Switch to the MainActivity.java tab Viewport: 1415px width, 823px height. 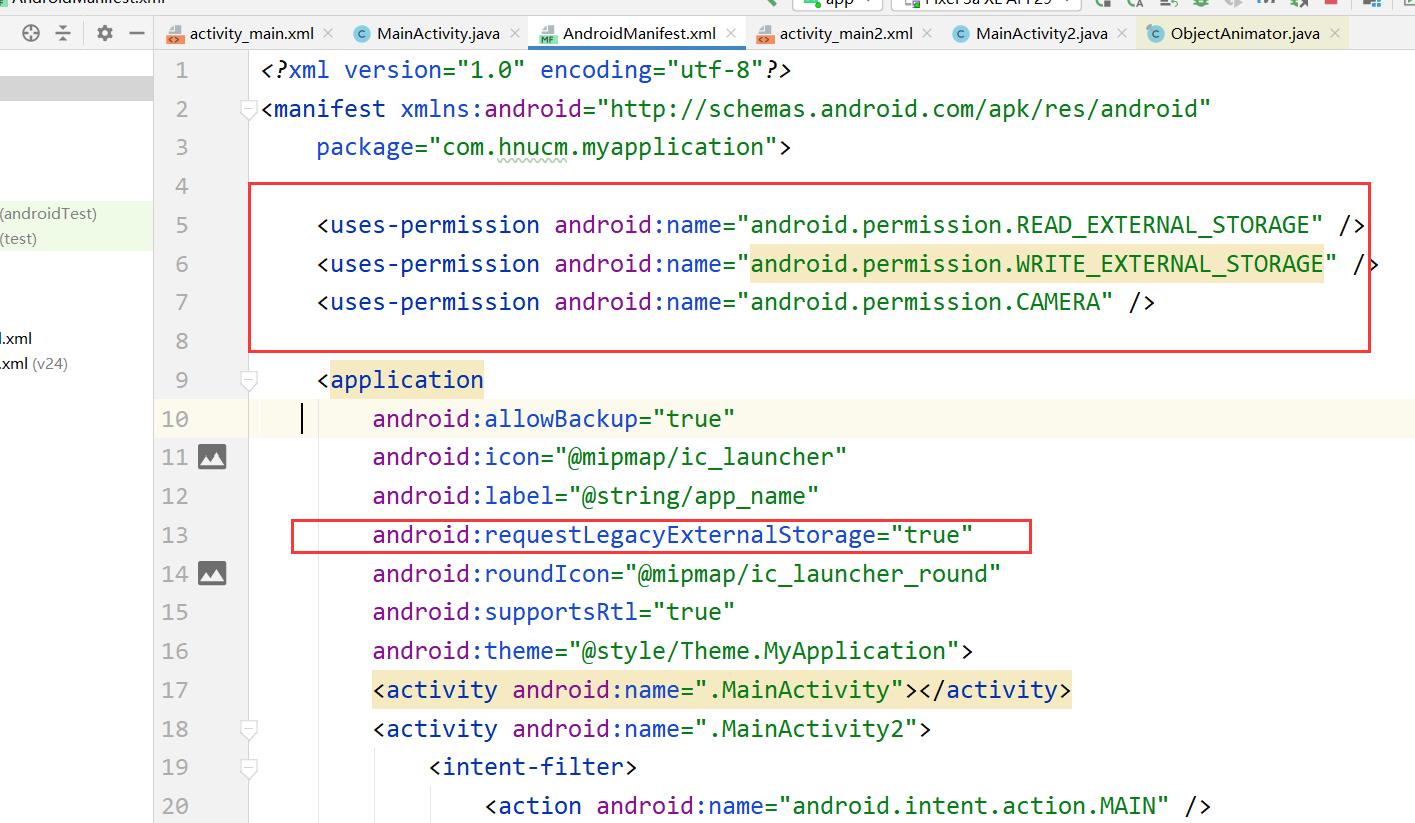point(438,33)
